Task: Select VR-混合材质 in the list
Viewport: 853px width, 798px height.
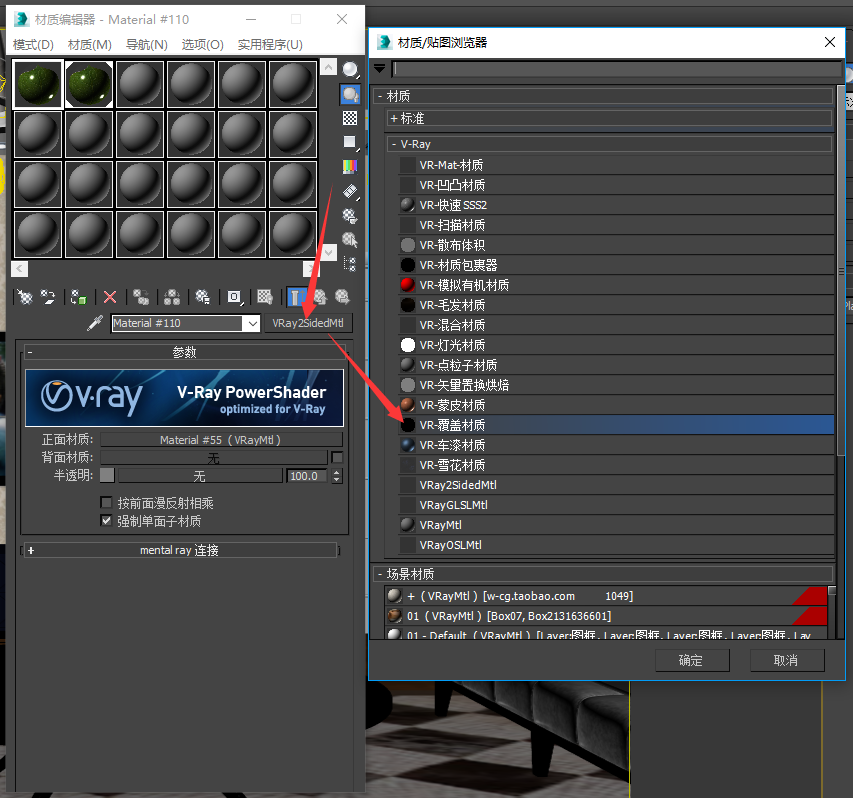Action: point(616,325)
